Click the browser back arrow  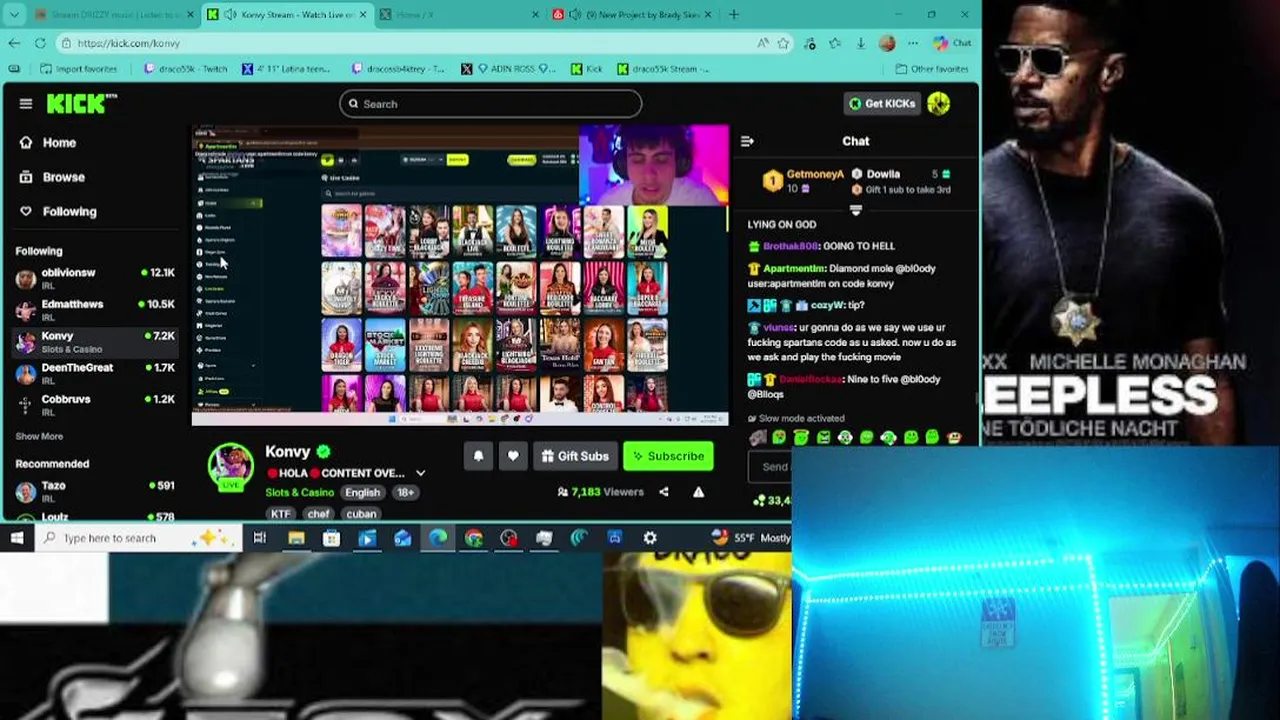[x=14, y=43]
